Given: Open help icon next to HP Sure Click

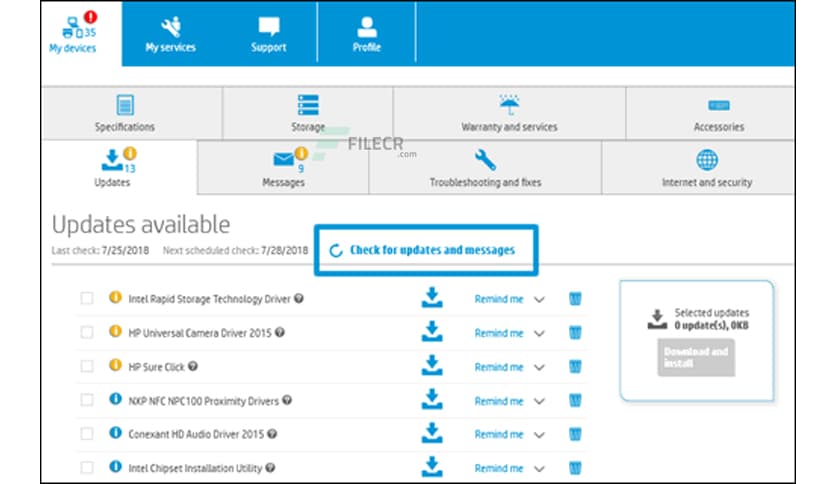Looking at the screenshot, I should click(193, 366).
